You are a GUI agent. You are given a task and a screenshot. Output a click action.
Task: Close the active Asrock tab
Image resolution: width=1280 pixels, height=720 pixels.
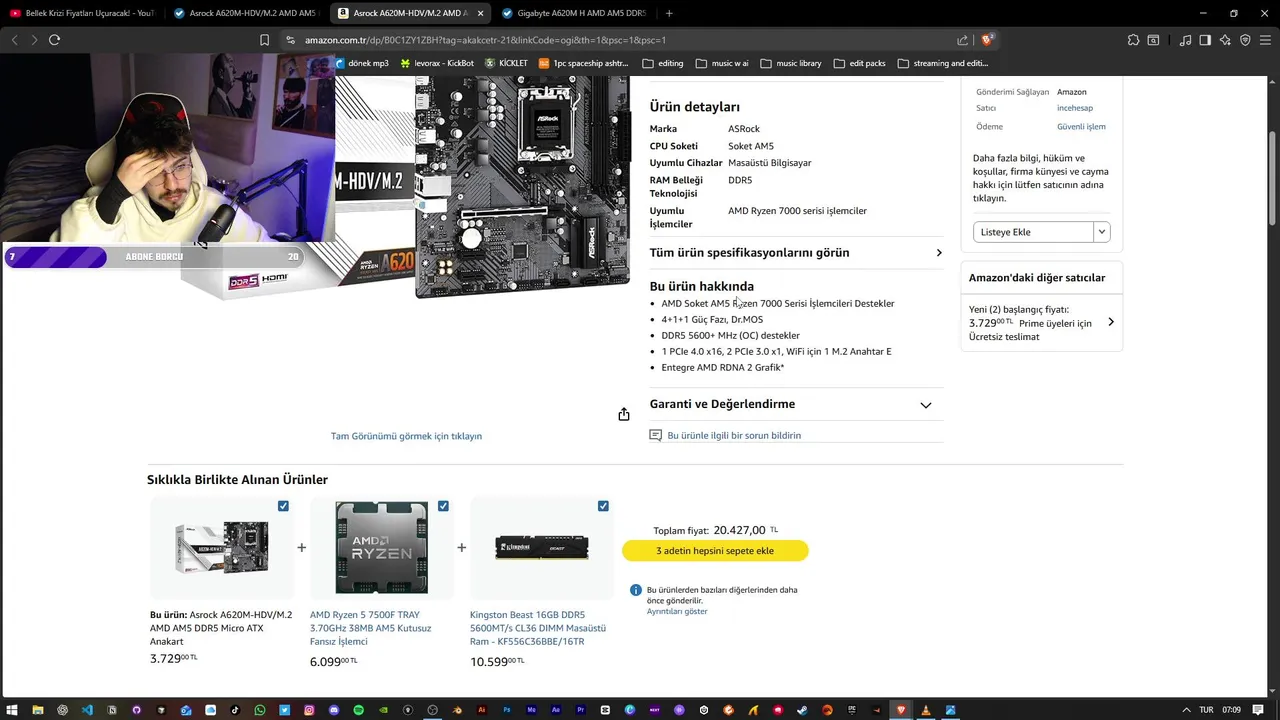coord(480,13)
